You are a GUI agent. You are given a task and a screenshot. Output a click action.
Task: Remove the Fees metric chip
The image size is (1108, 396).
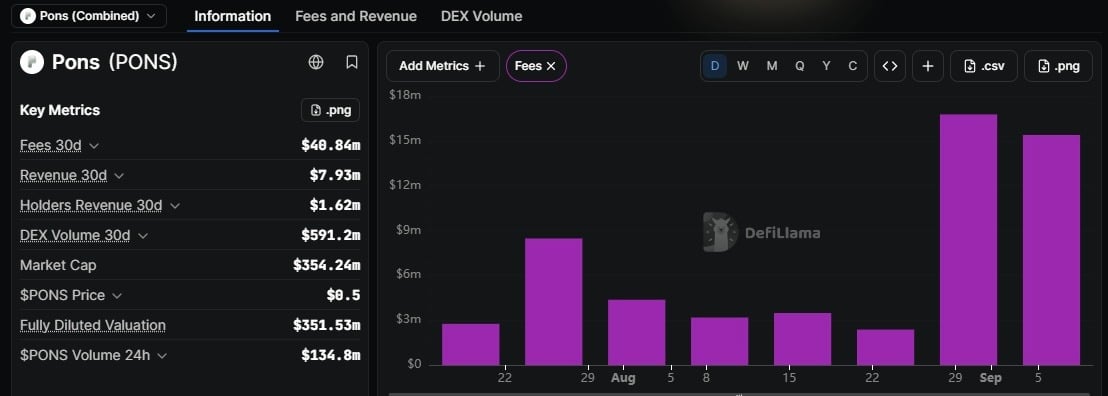pyautogui.click(x=551, y=66)
